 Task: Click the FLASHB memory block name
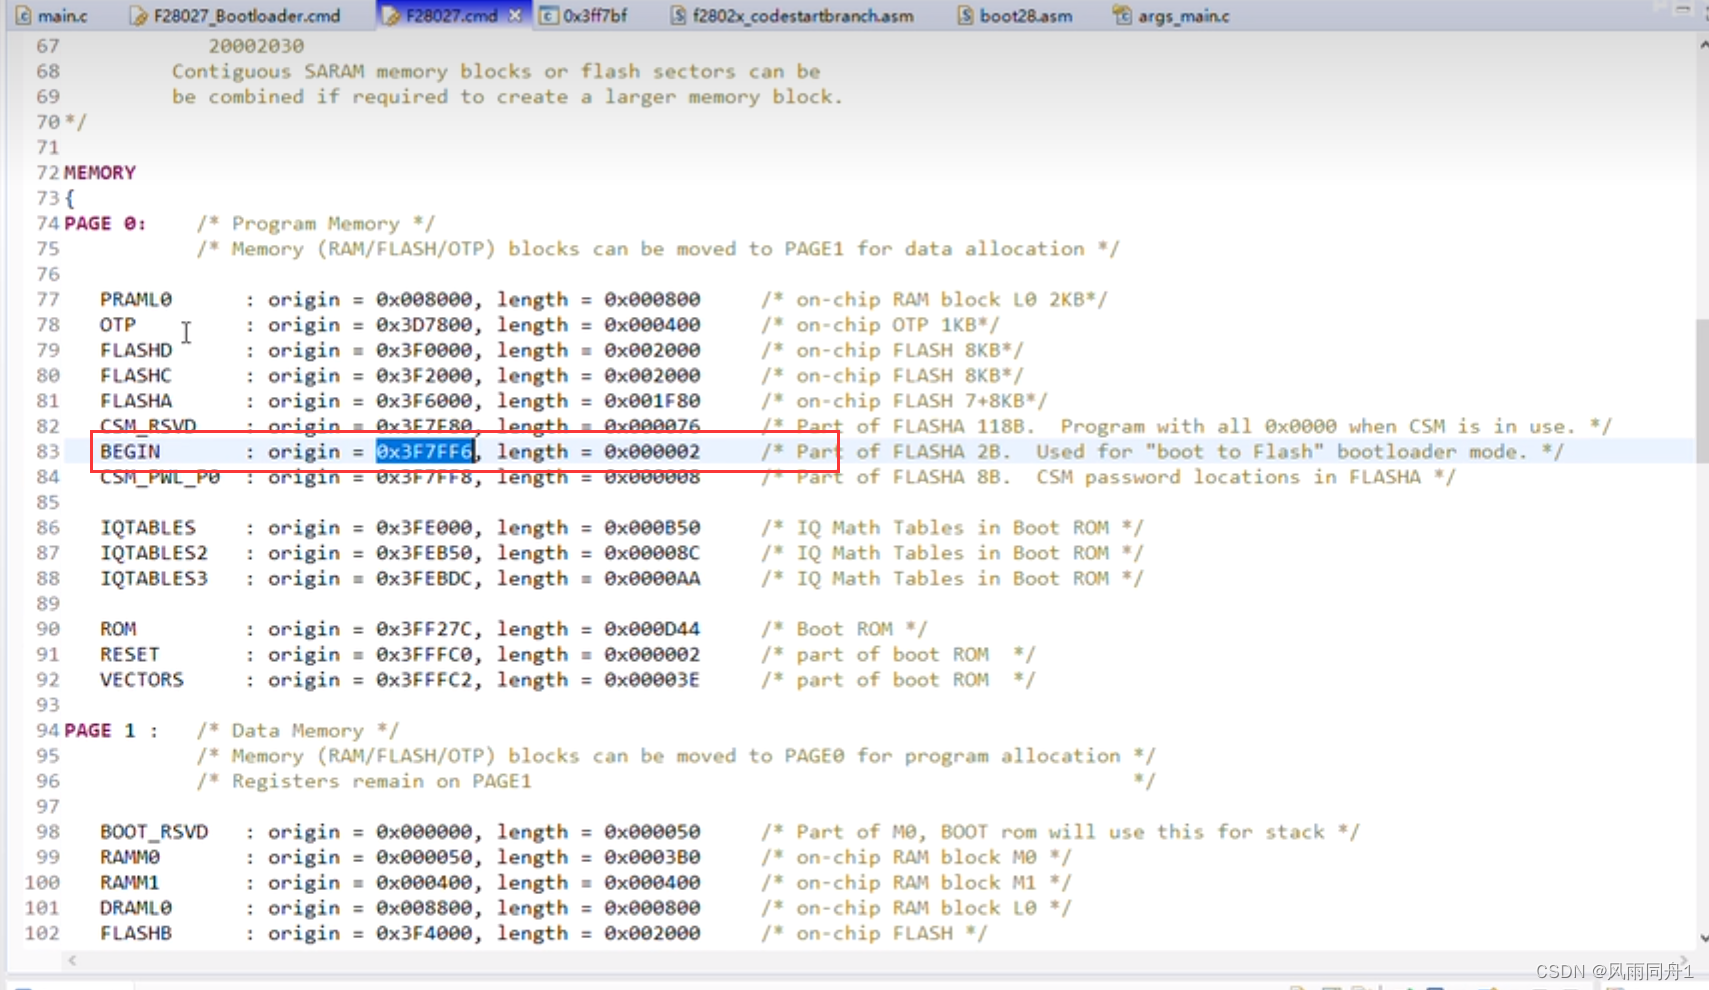(136, 933)
